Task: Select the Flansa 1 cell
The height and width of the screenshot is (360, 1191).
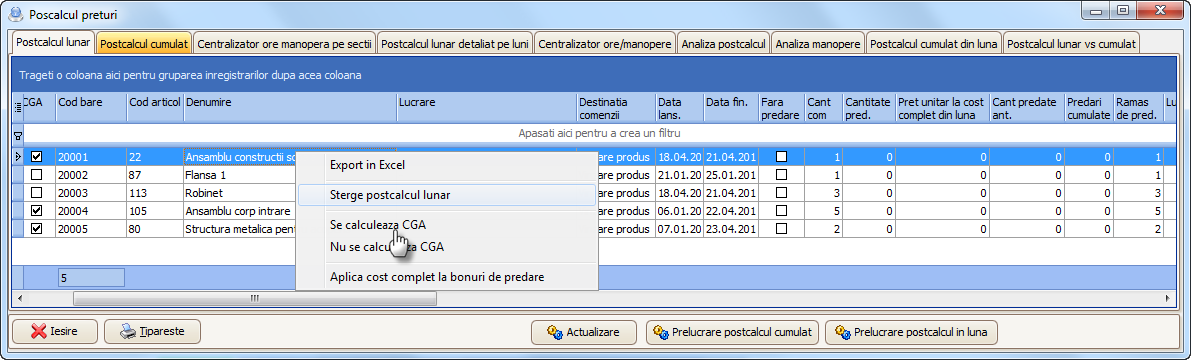Action: pyautogui.click(x=240, y=175)
